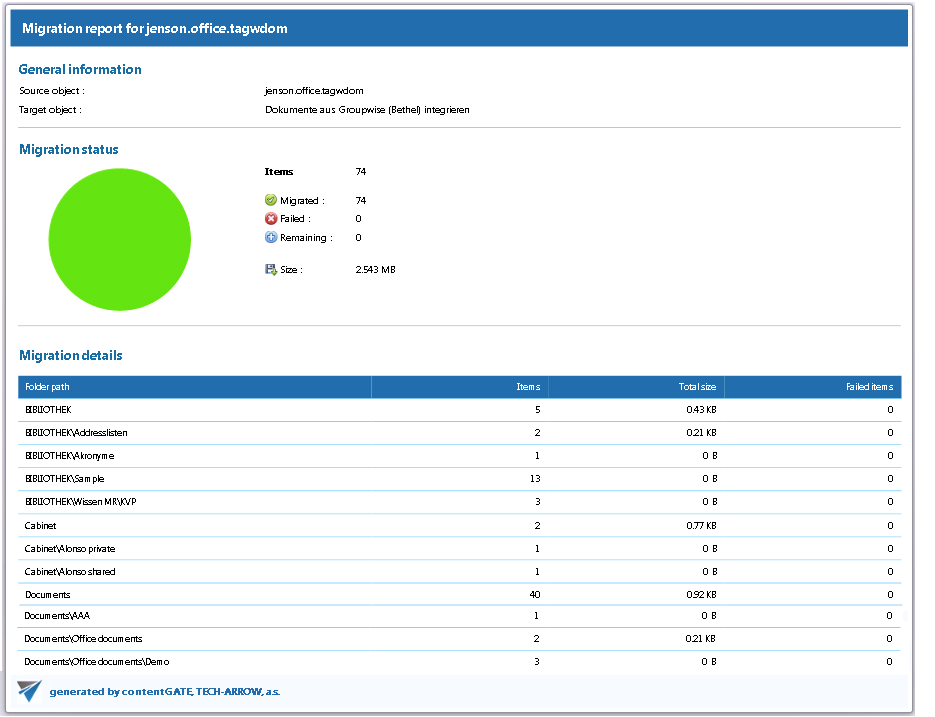The image size is (935, 717).
Task: Click the green Migrated status icon
Action: tap(269, 200)
